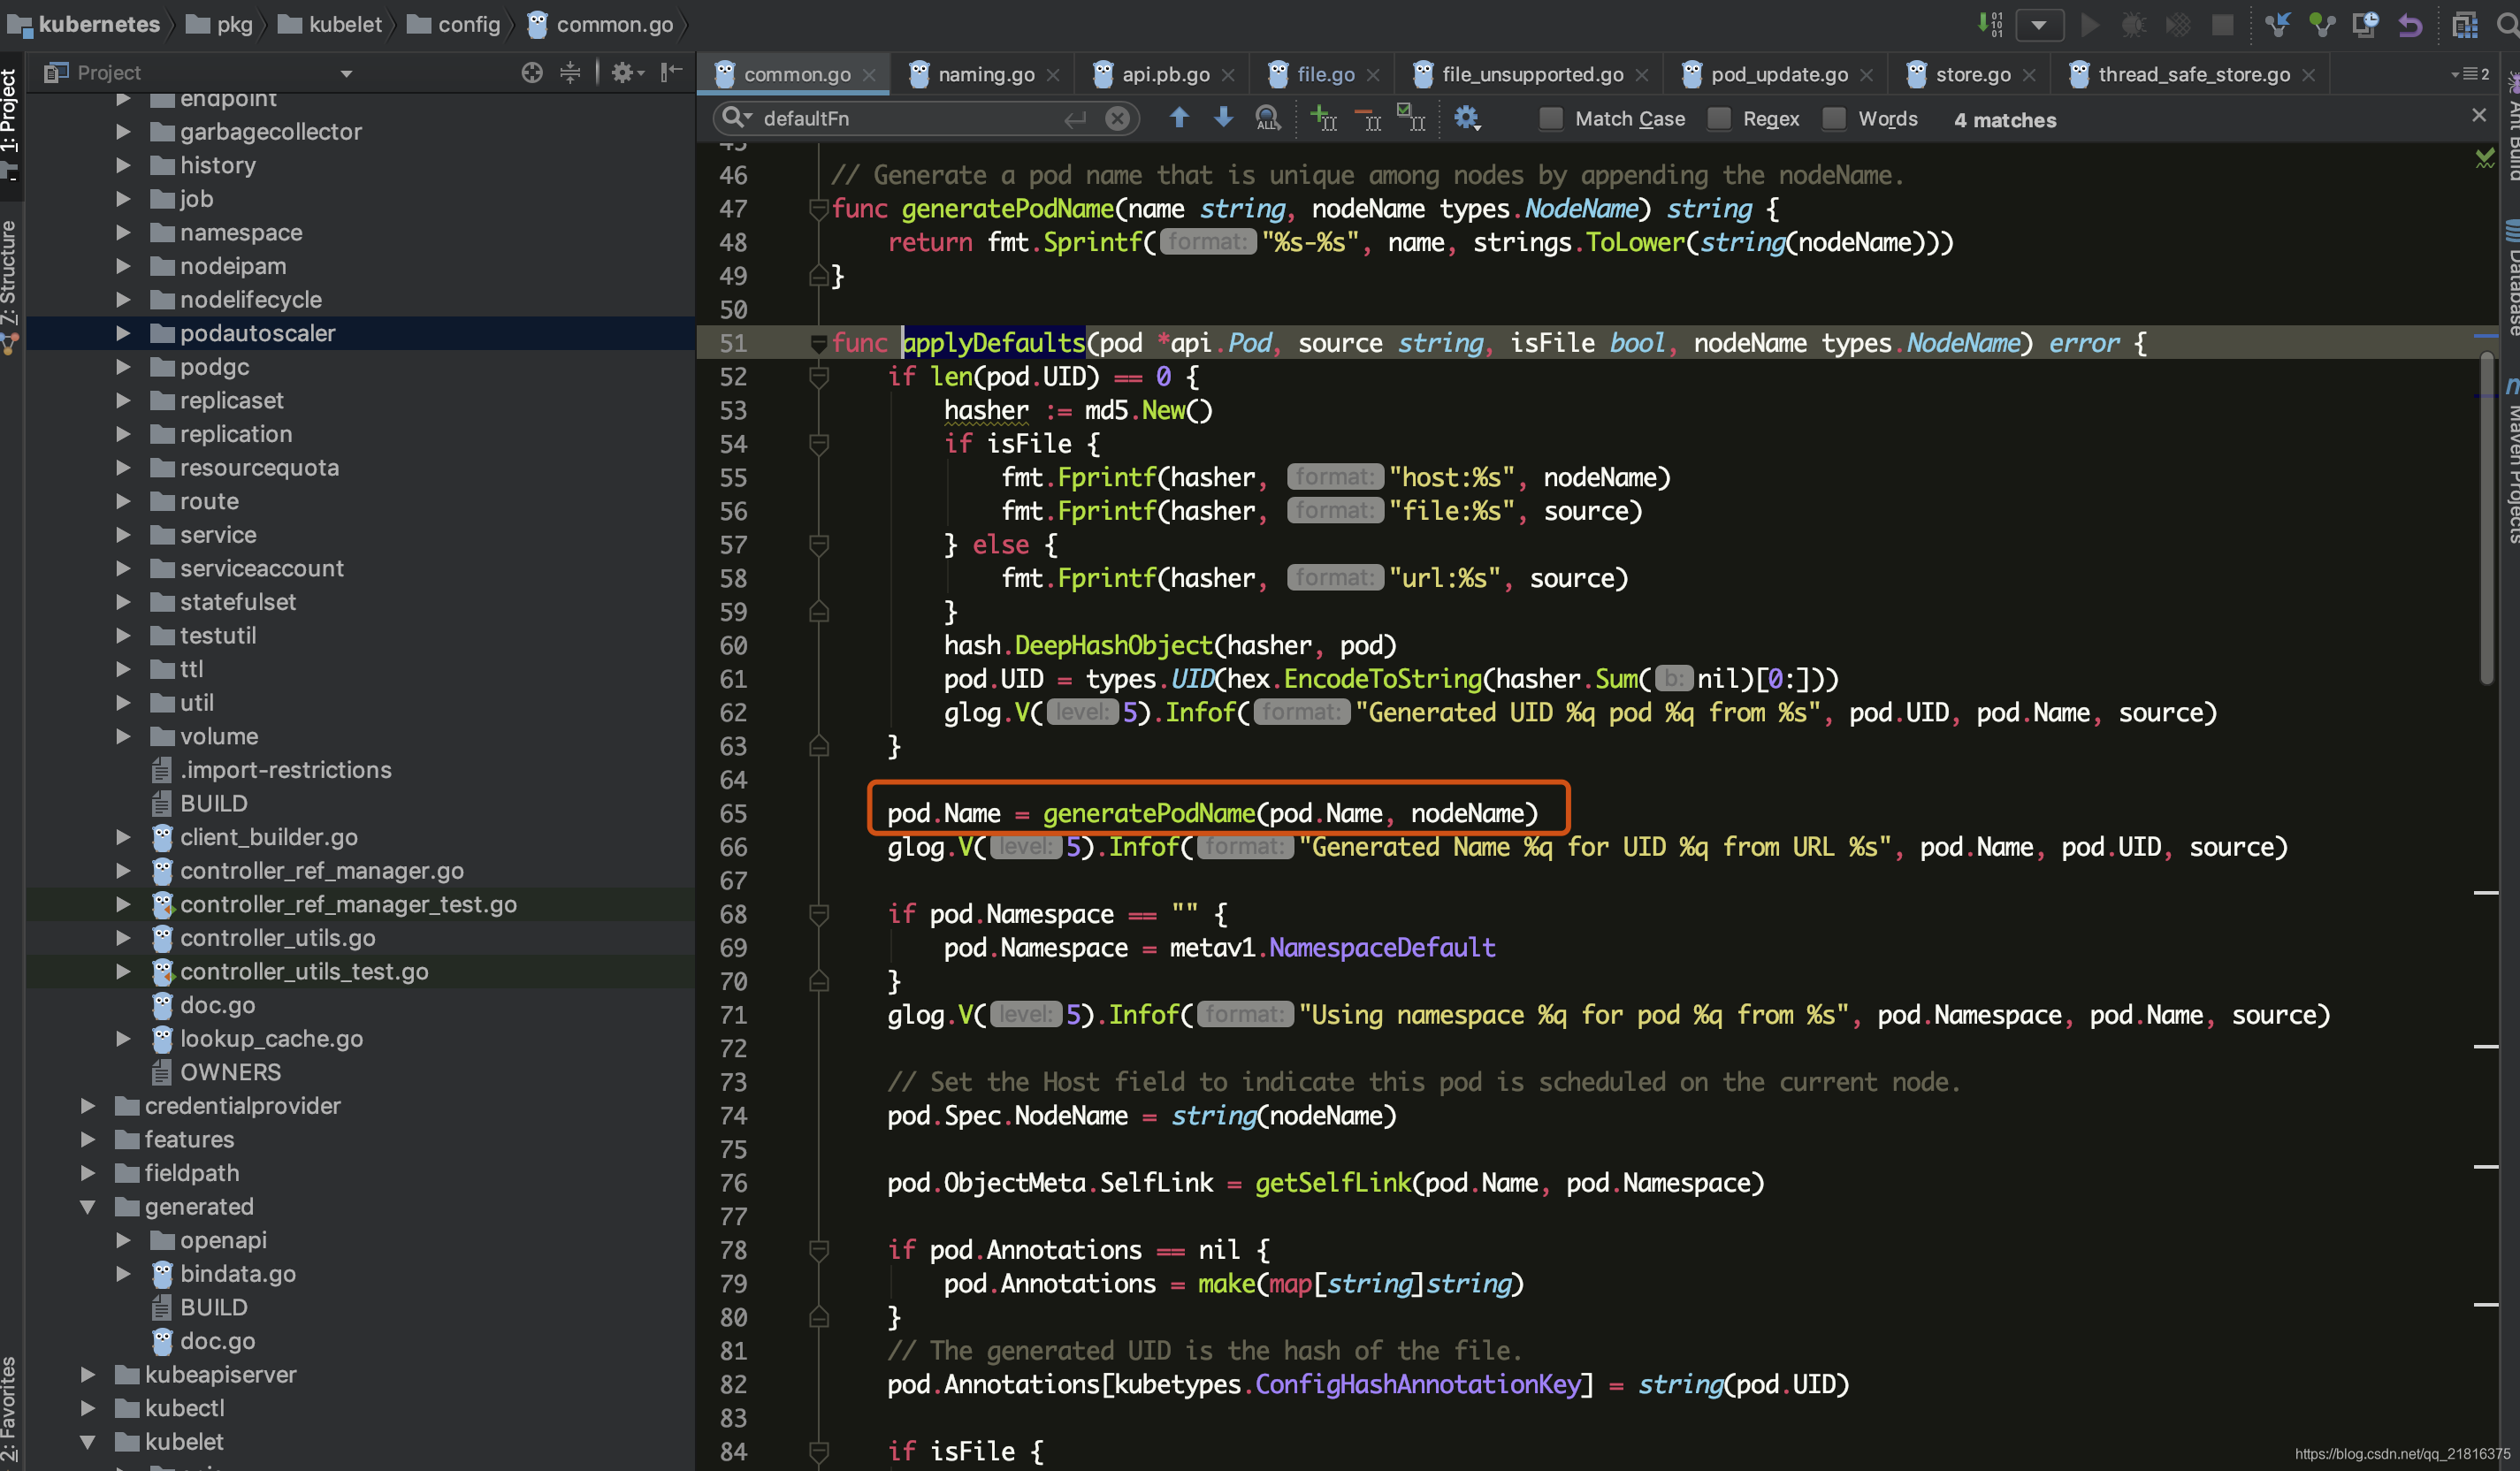Show the hidden tabs list
Screen dimensions: 2520x1471
2470,74
